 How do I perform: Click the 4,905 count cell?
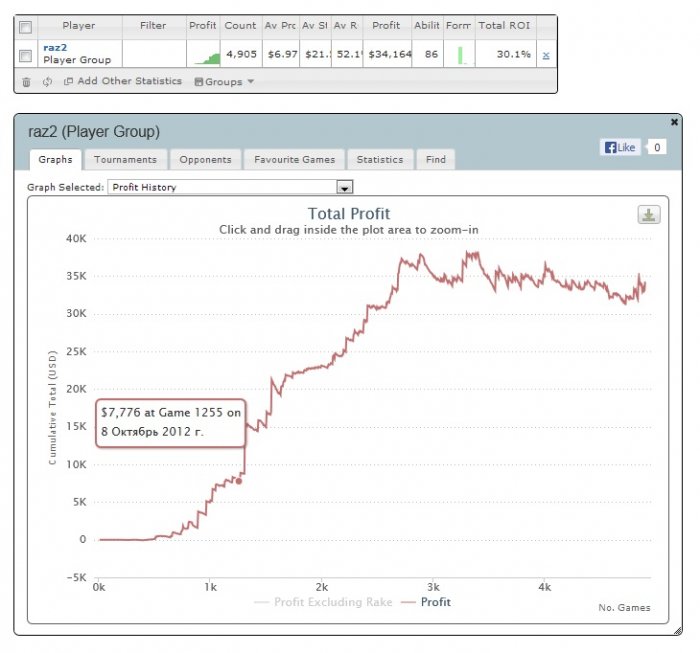point(242,54)
